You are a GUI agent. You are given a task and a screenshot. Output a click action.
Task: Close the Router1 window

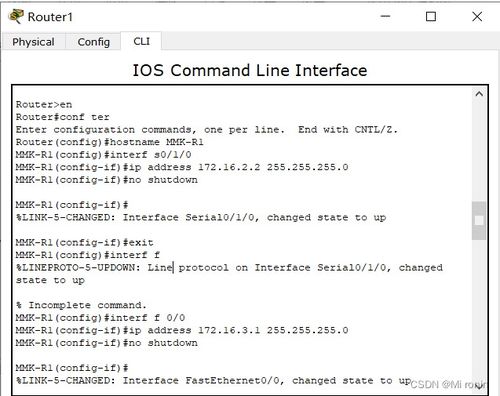[x=477, y=16]
